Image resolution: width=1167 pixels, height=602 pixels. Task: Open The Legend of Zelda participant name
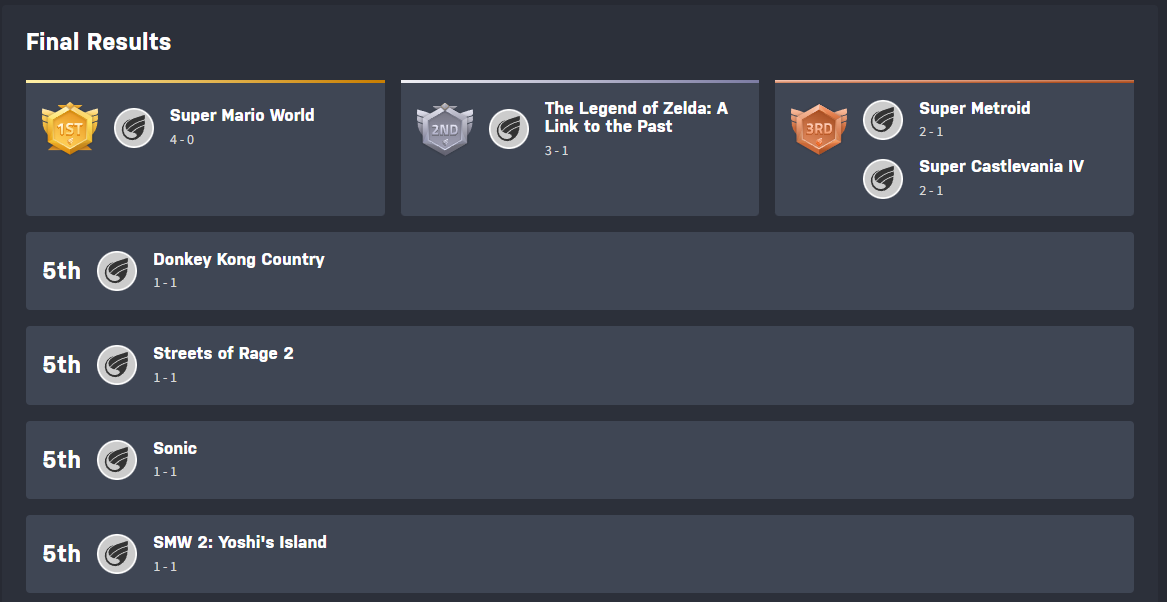636,117
